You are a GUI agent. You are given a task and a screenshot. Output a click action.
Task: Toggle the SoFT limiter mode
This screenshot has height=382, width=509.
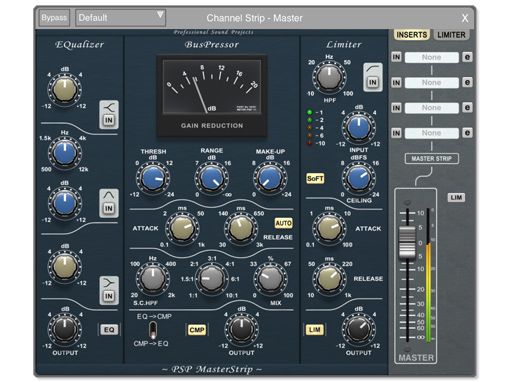click(x=315, y=179)
